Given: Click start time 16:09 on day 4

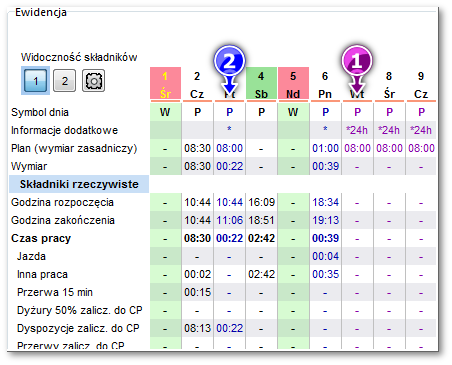Looking at the screenshot, I should click(261, 202).
